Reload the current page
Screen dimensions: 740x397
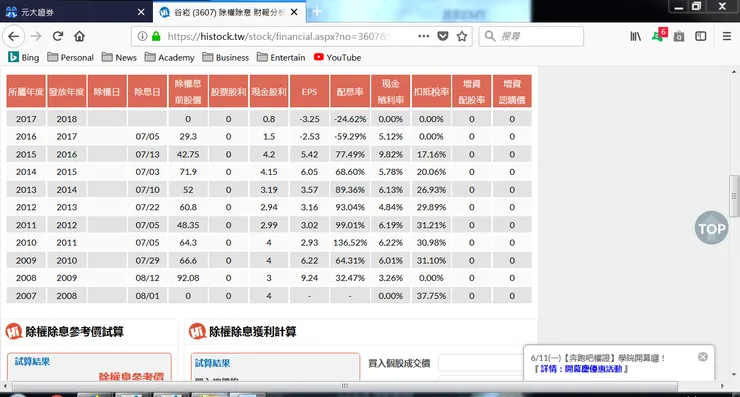pos(58,36)
